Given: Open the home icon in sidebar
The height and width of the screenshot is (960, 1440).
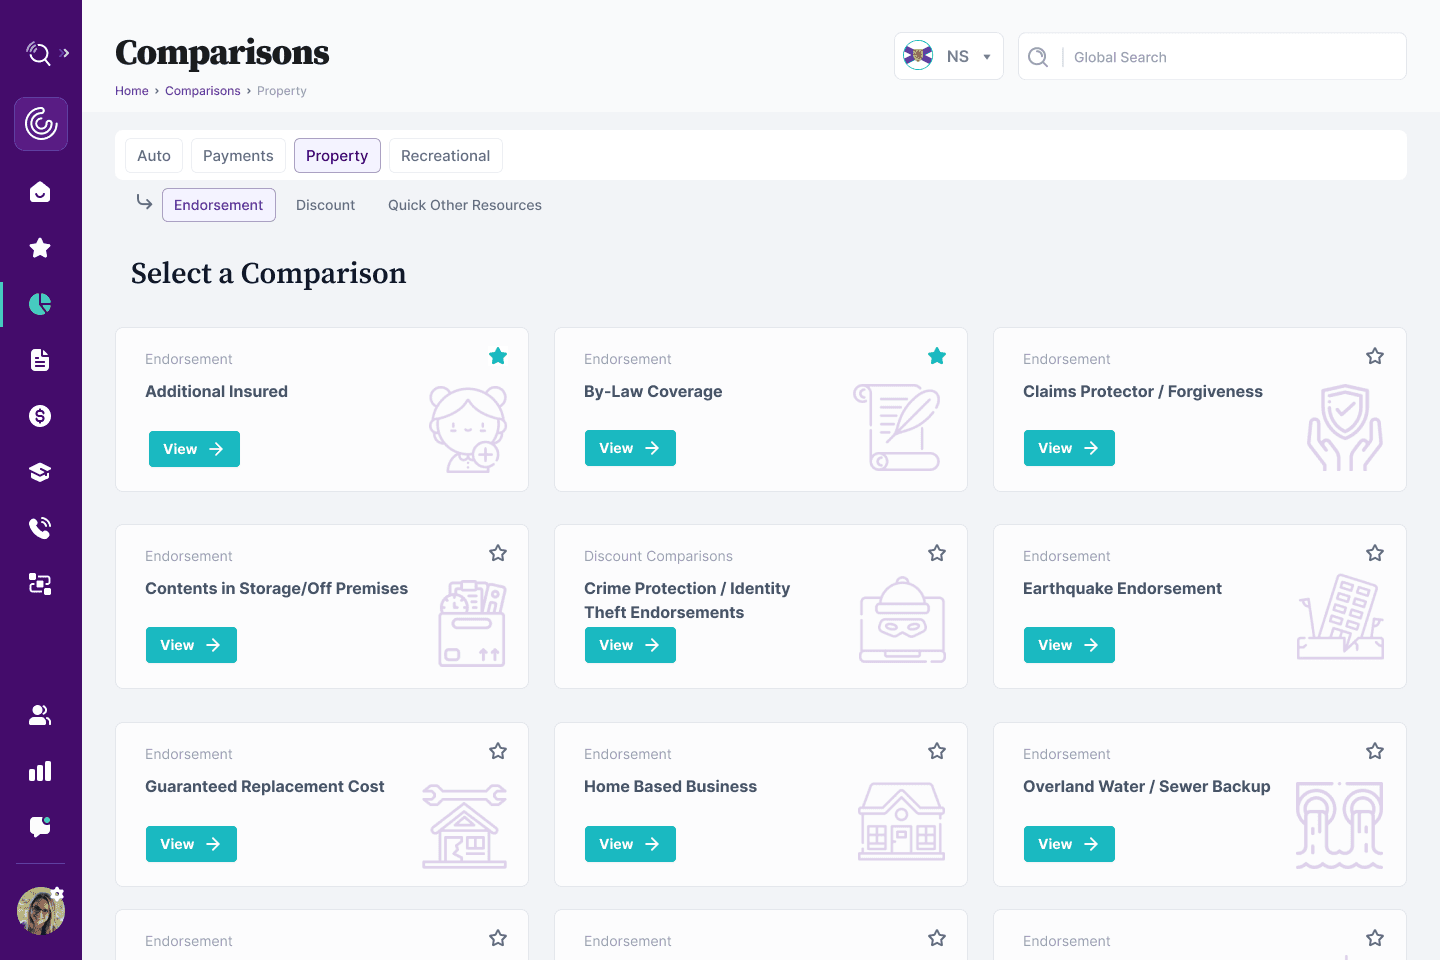Looking at the screenshot, I should tap(40, 192).
